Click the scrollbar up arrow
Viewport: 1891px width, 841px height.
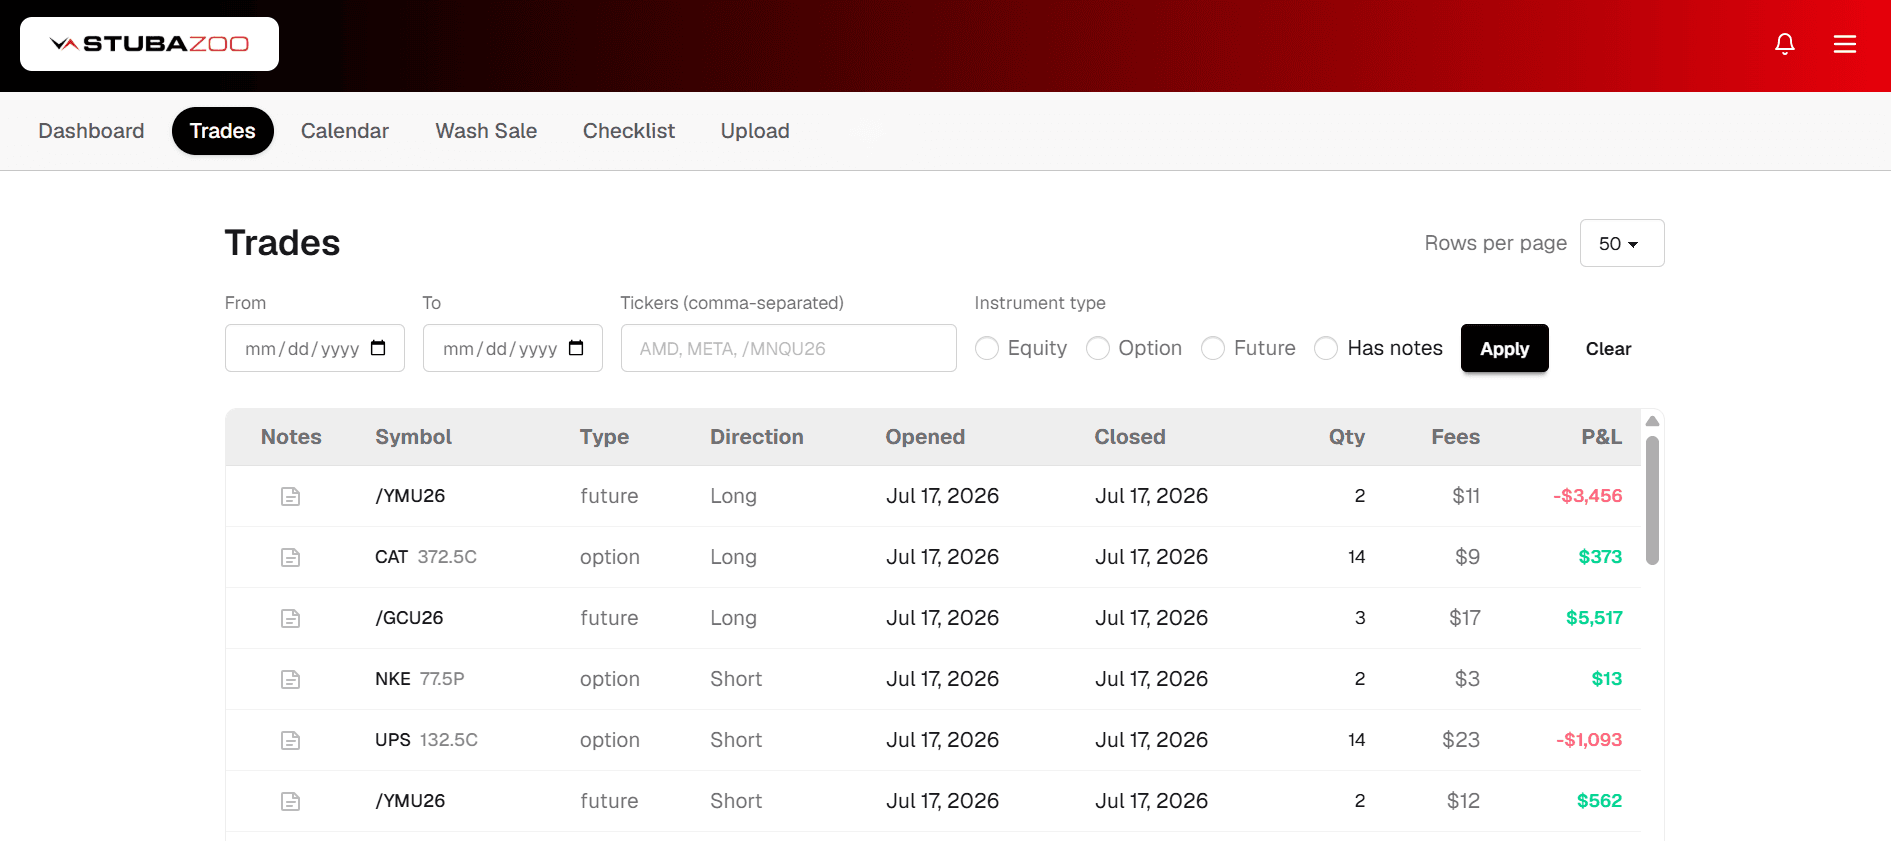pos(1653,421)
